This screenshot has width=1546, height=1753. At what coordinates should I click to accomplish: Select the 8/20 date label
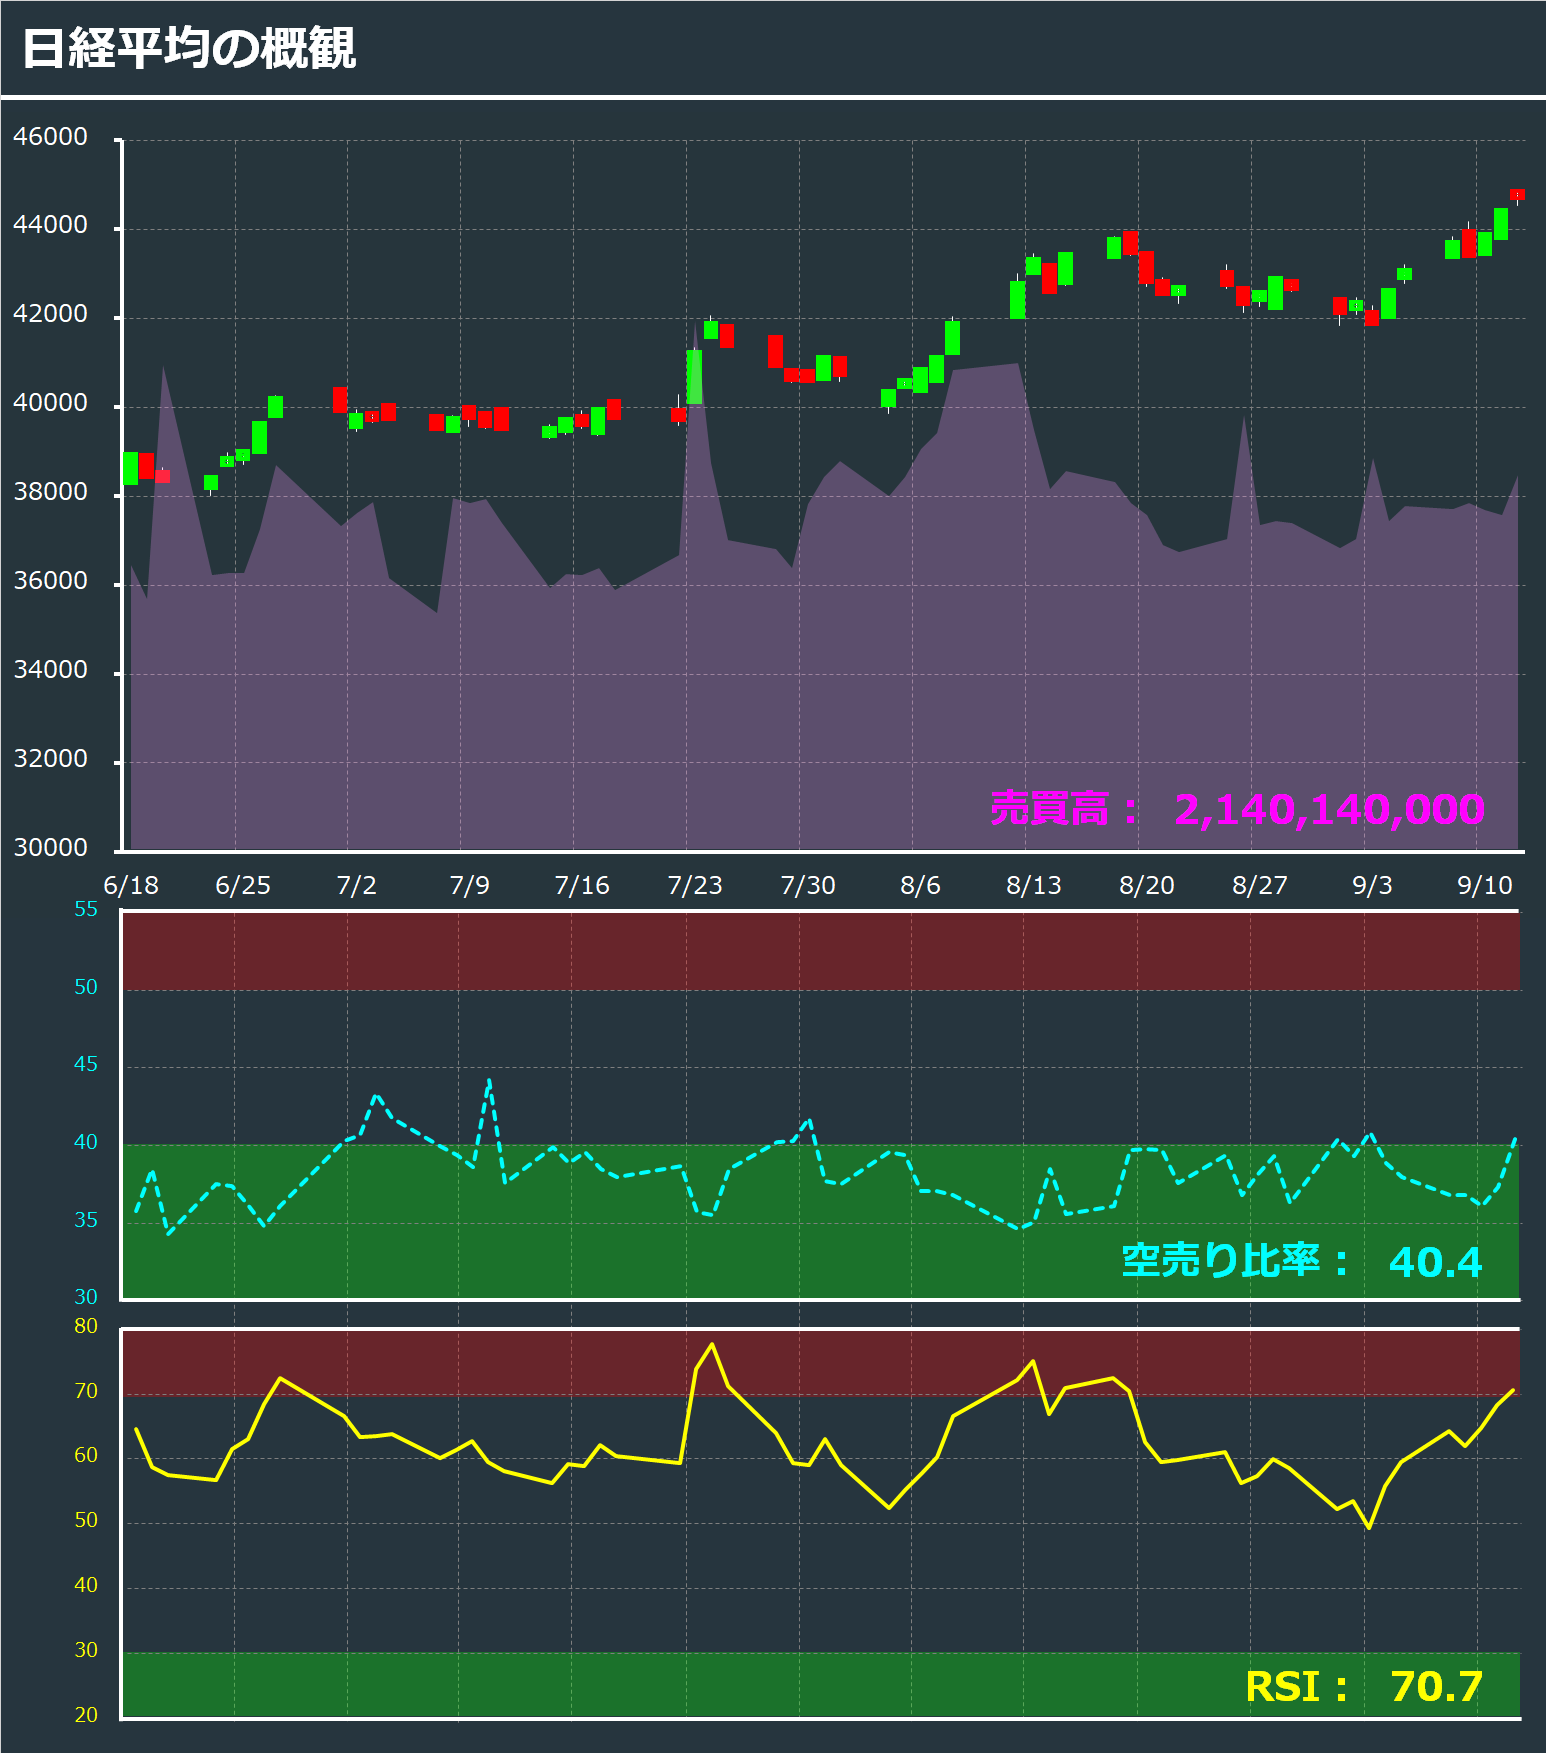pos(1147,886)
